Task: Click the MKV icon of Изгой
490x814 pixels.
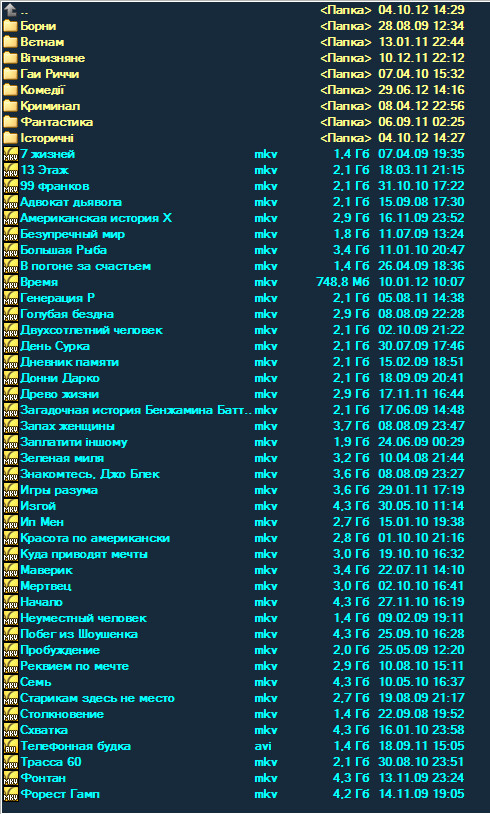Action: (x=10, y=507)
